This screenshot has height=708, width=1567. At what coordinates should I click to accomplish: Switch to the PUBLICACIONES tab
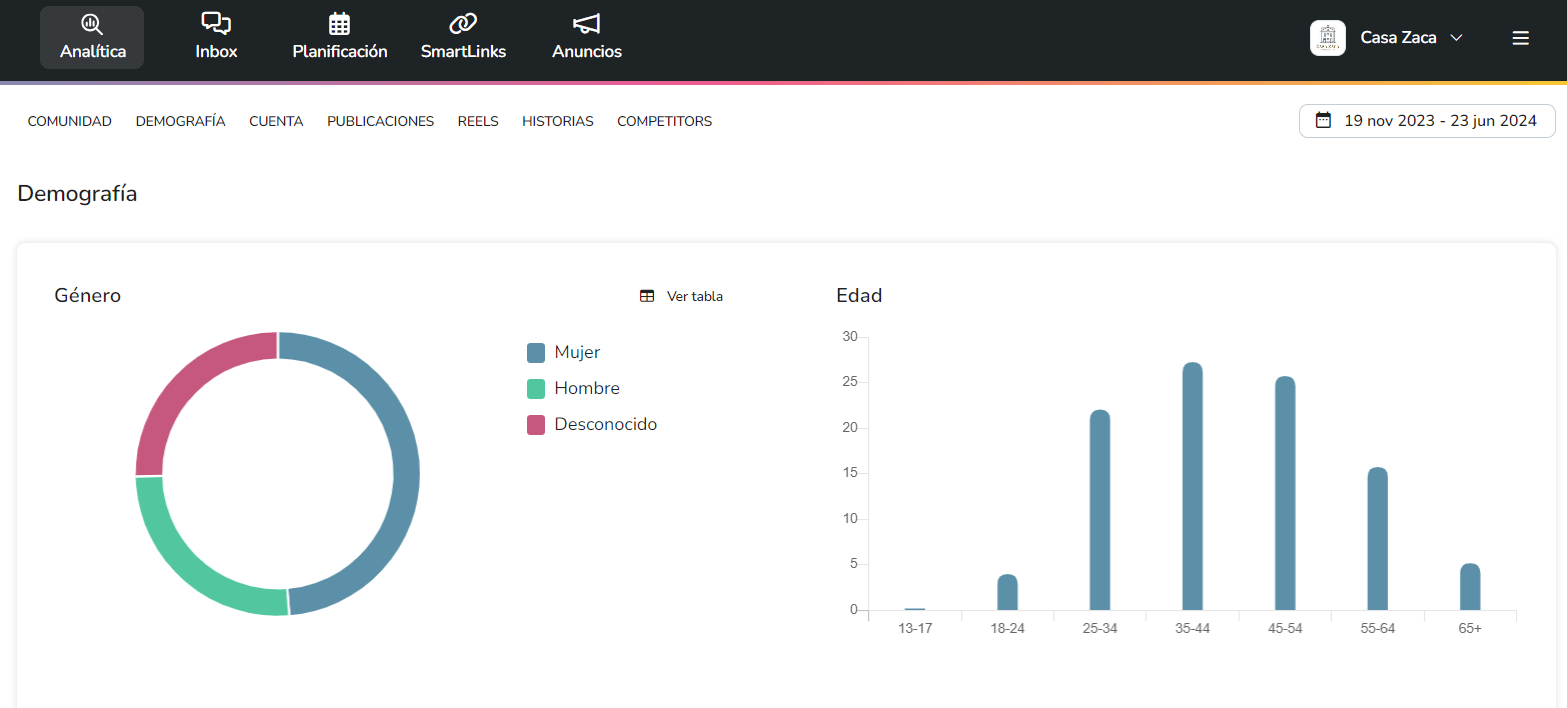(381, 121)
